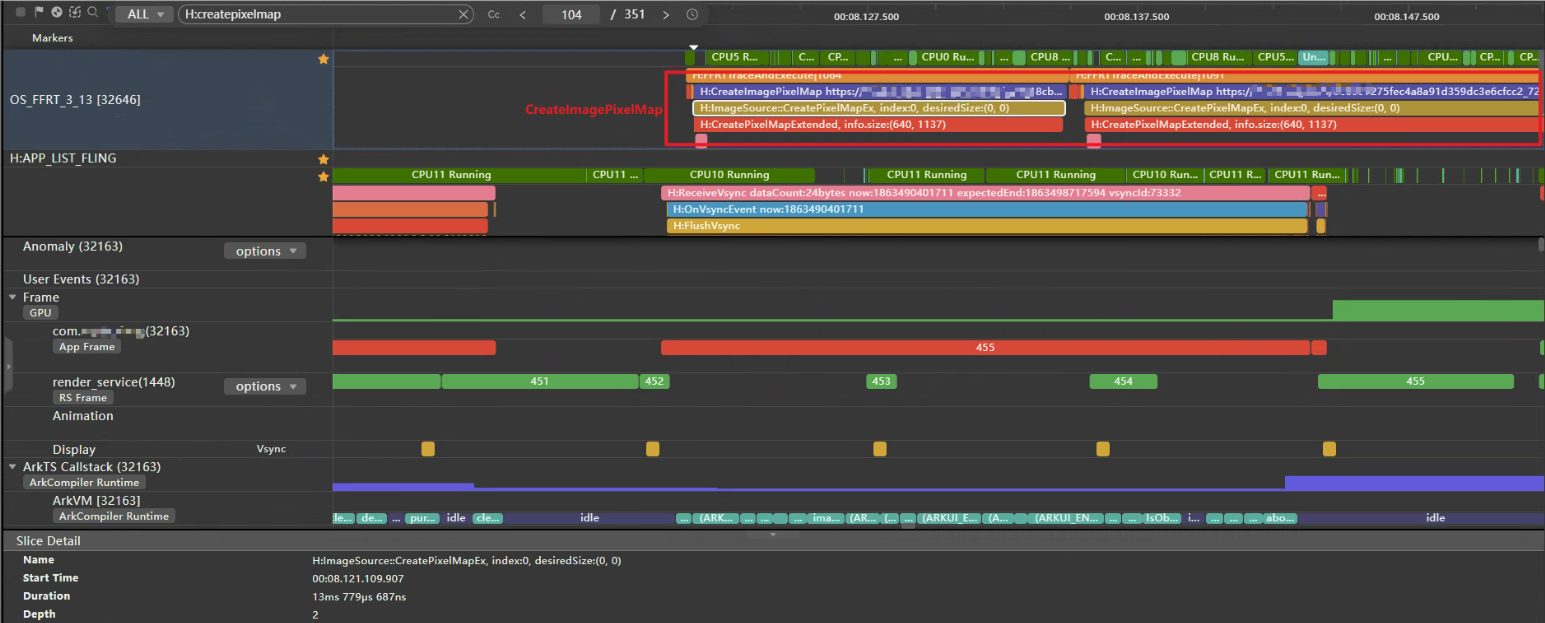Toggle case-sensitive Cc search option
The width and height of the screenshot is (1545, 623).
(493, 15)
